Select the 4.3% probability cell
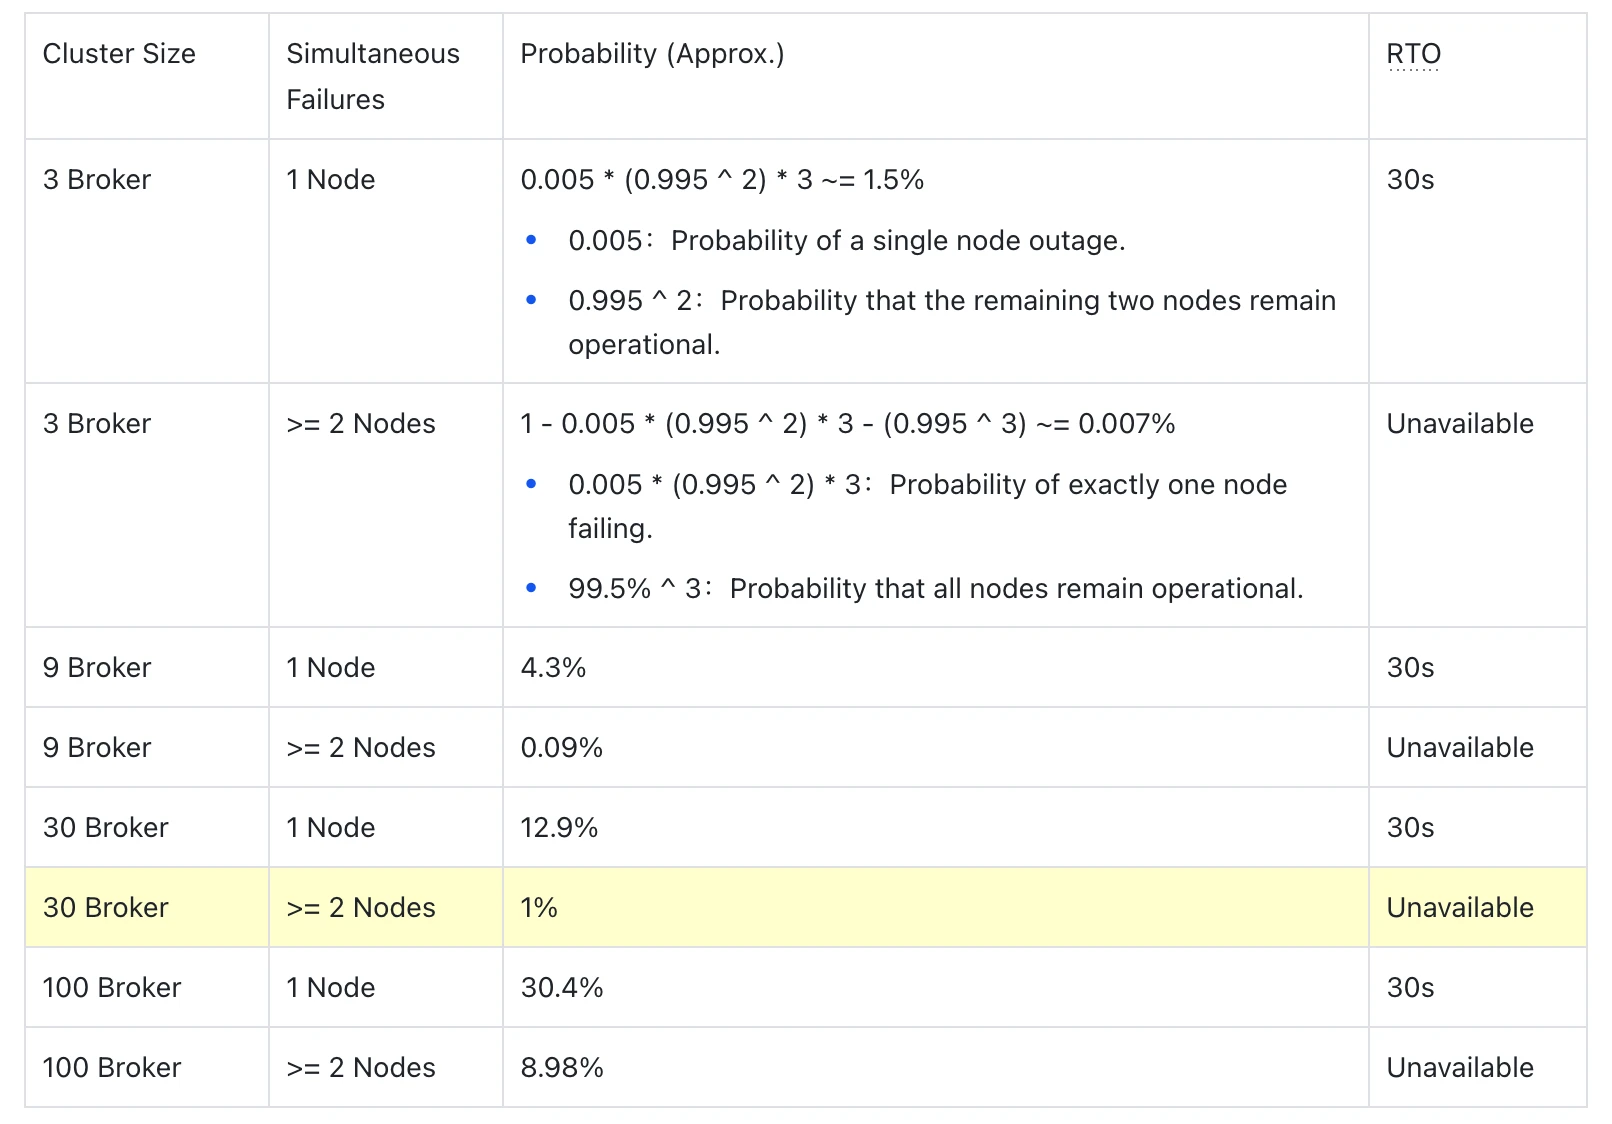This screenshot has width=1612, height=1124. [x=553, y=668]
